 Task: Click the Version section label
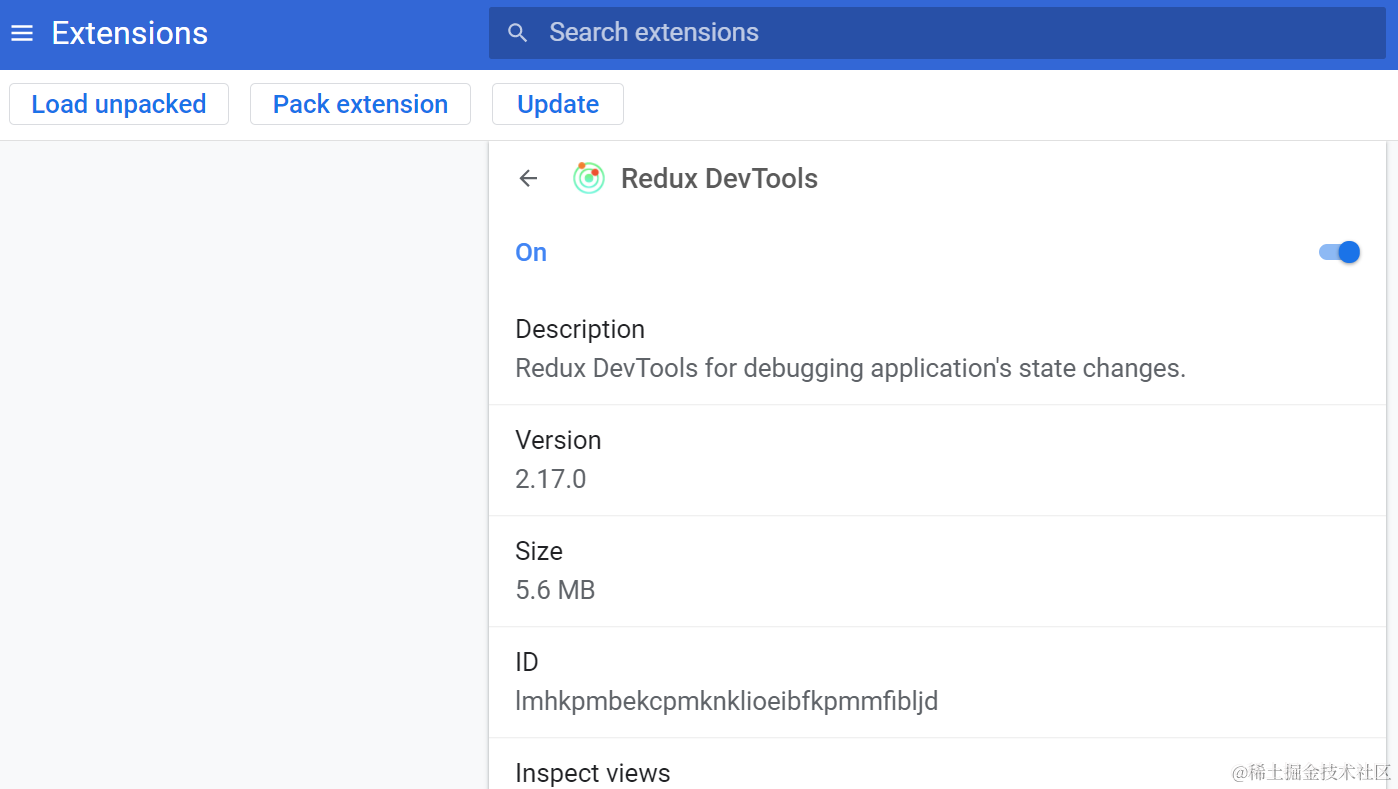pos(558,440)
